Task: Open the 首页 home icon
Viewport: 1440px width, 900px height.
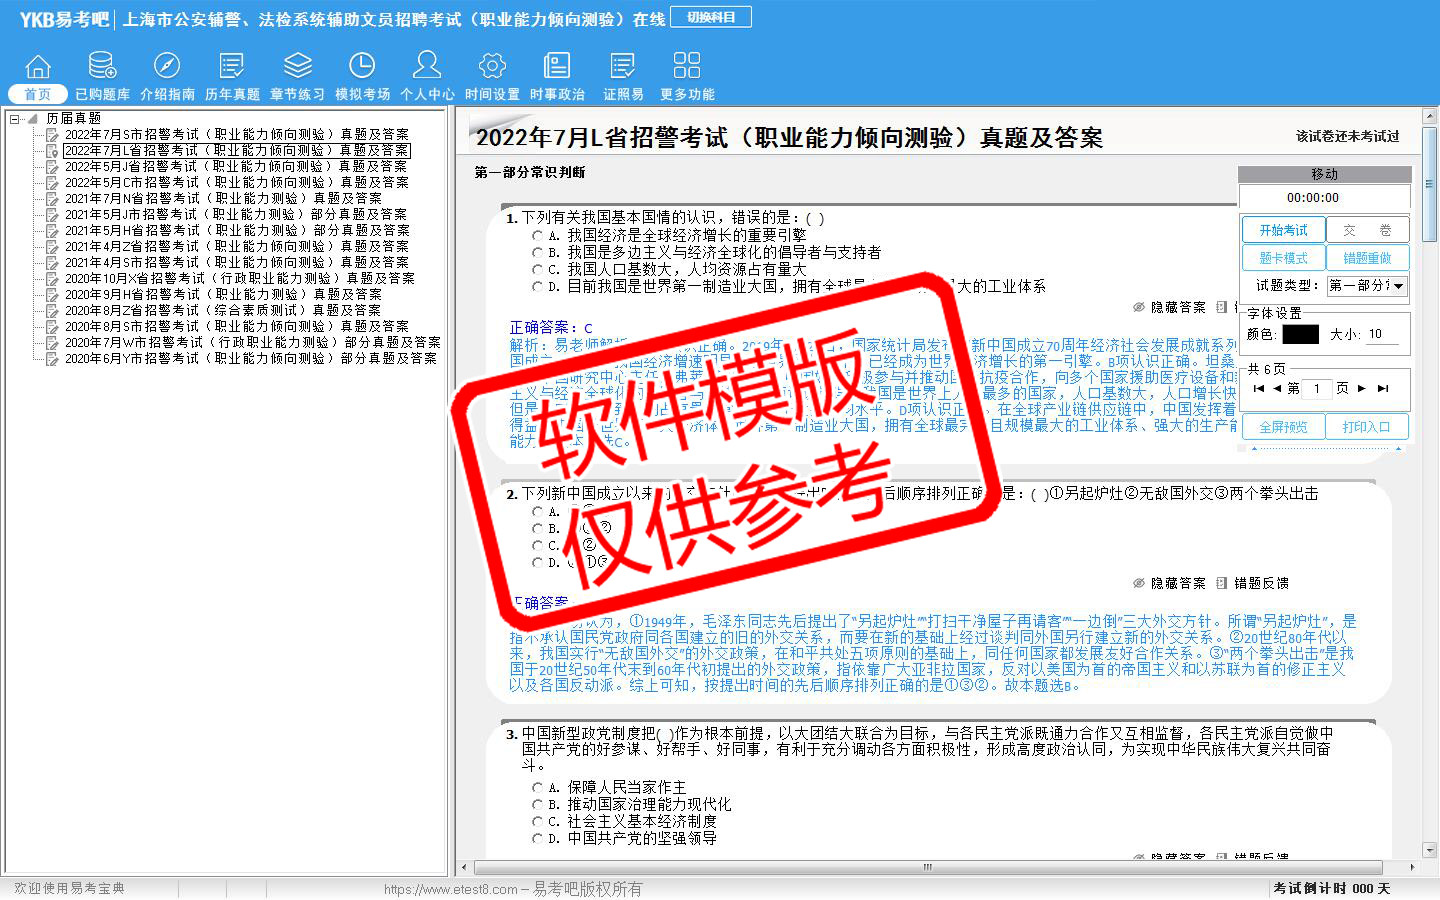Action: pyautogui.click(x=38, y=66)
